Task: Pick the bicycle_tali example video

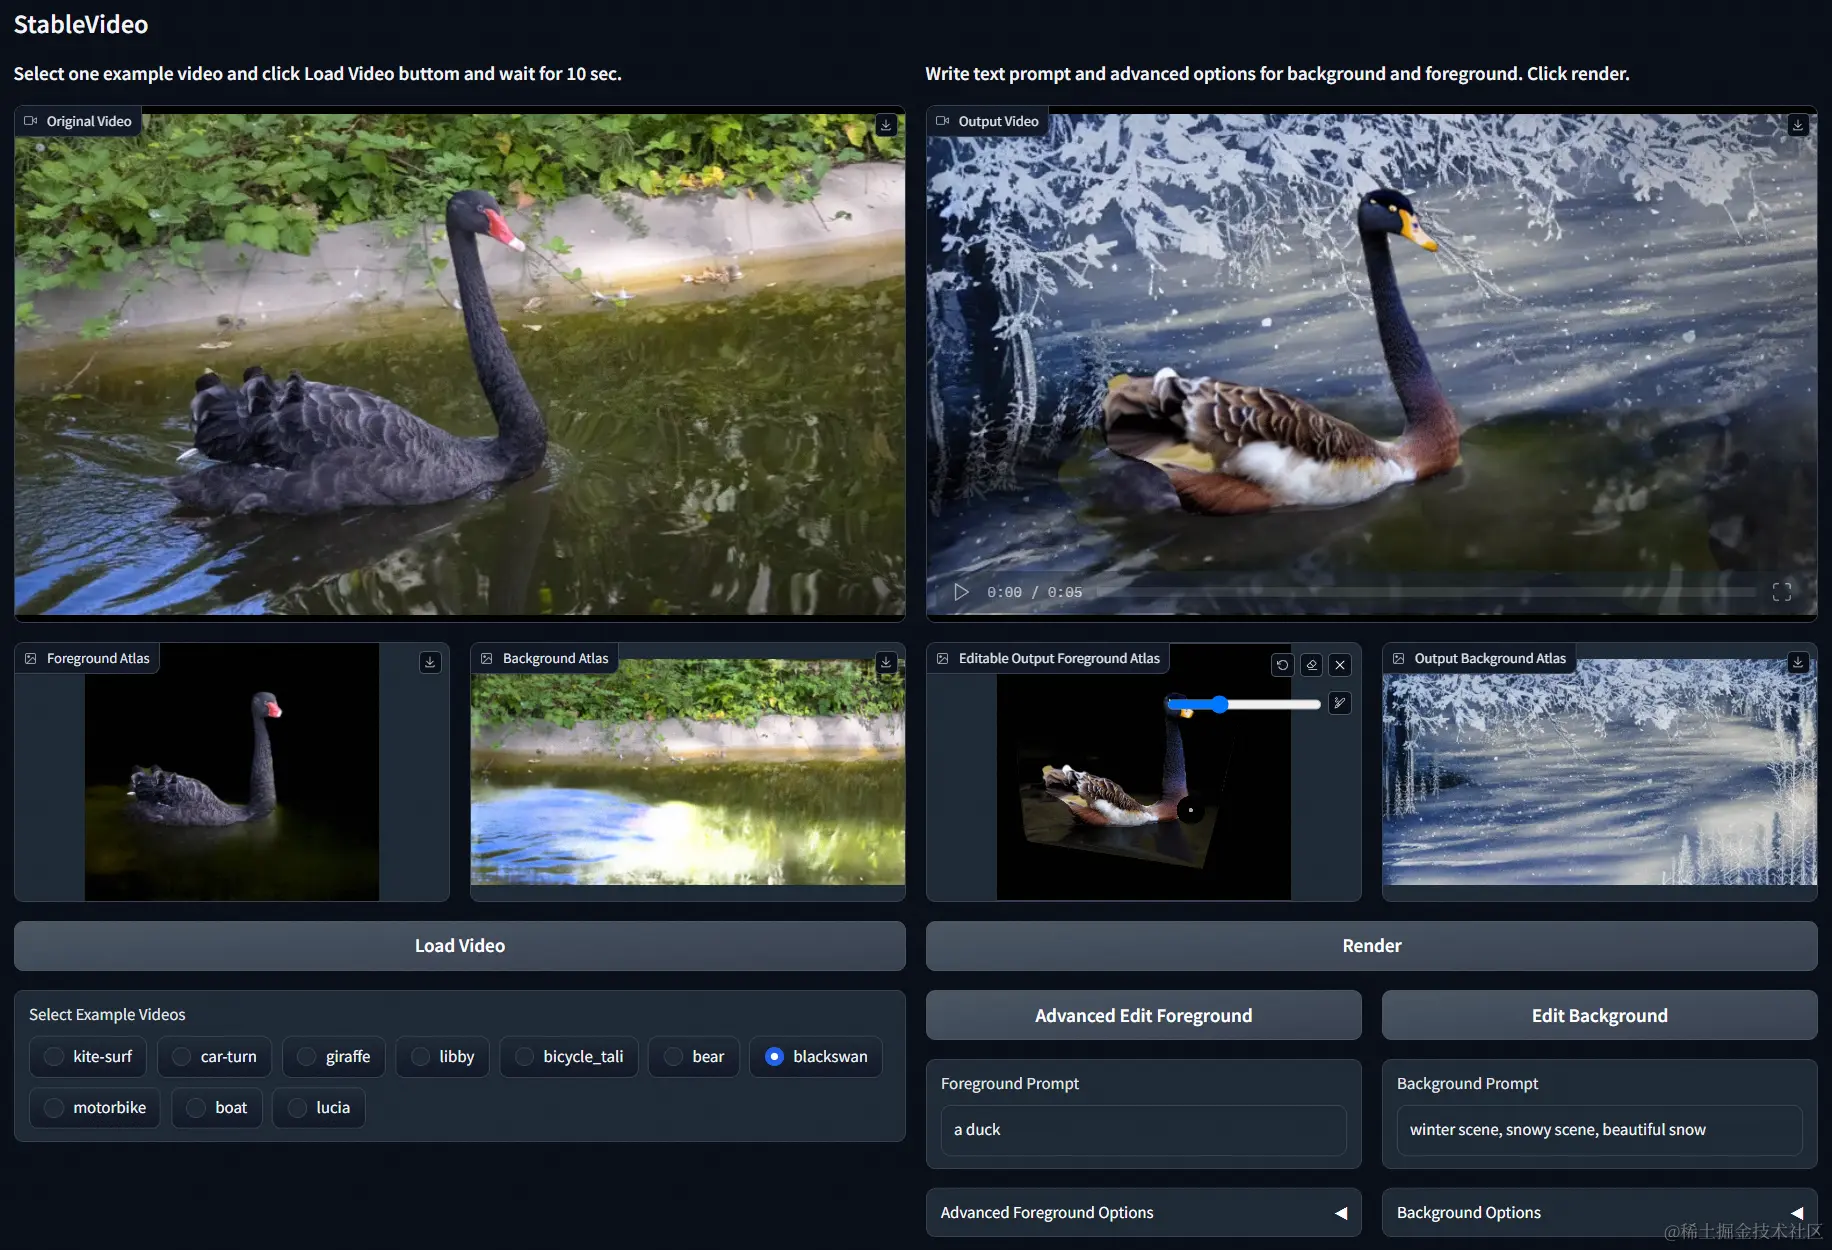Action: tap(569, 1056)
